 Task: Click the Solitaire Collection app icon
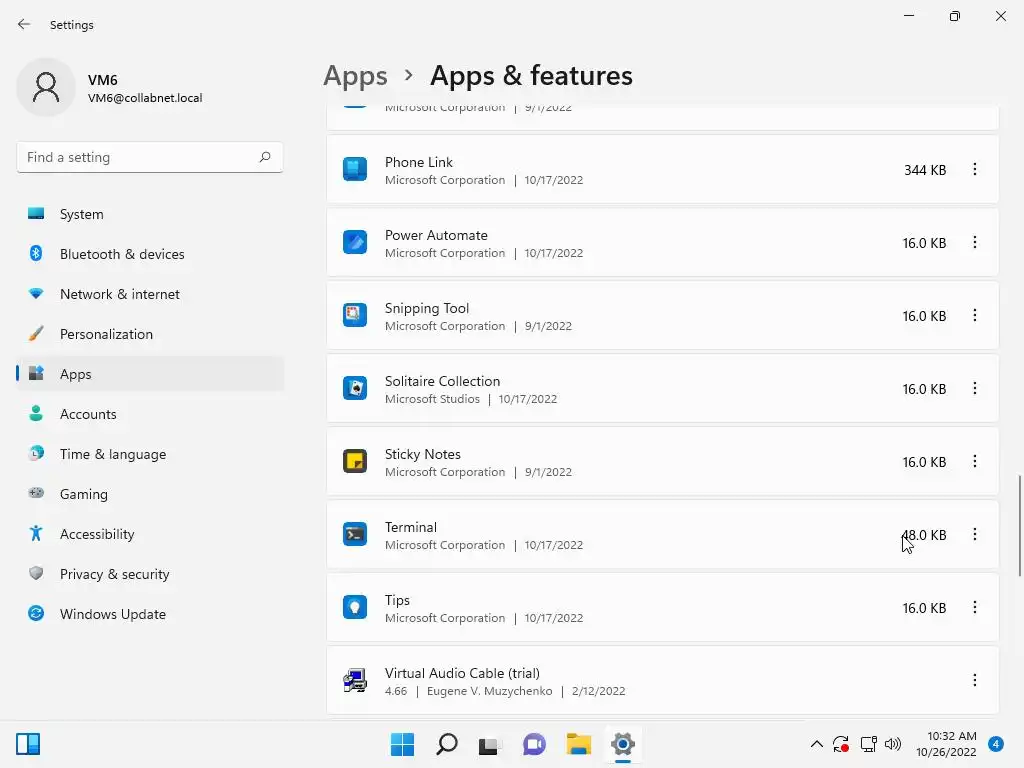(355, 389)
